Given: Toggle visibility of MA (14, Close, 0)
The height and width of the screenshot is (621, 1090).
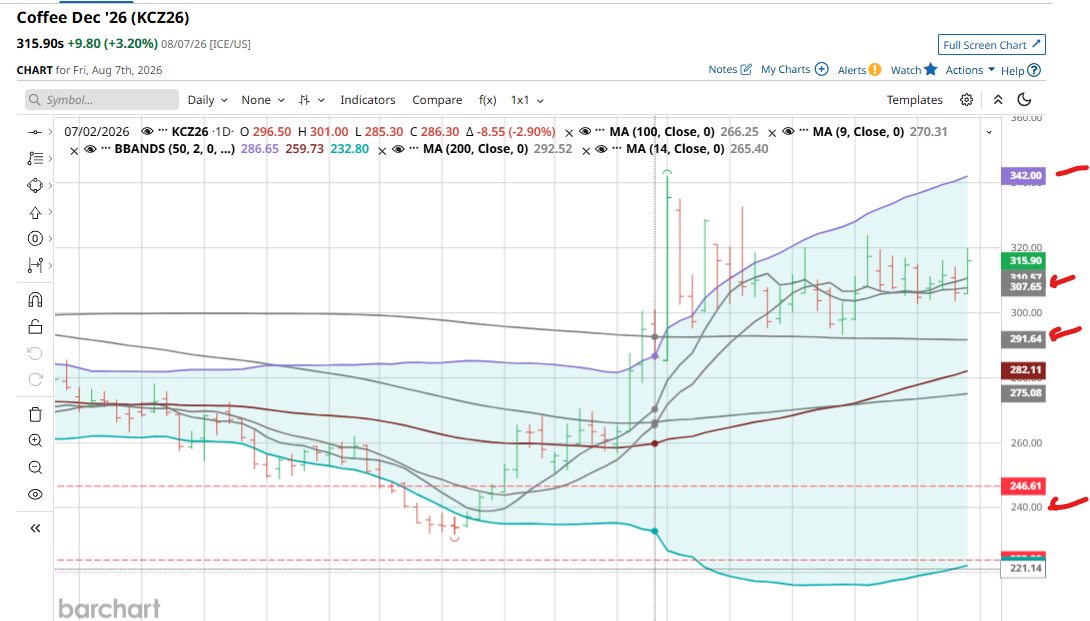Looking at the screenshot, I should tap(601, 149).
